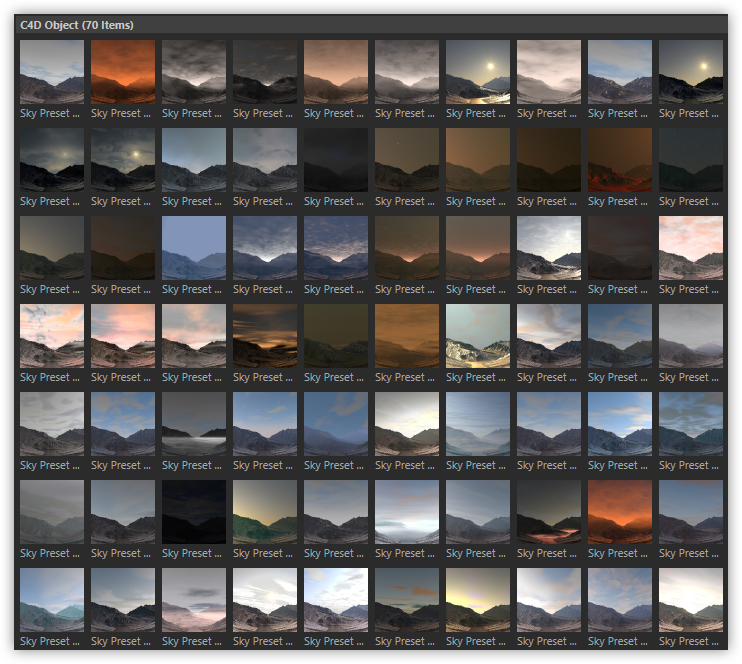Pick the cloudless flat periwinkle-blue sky preset

coord(194,248)
